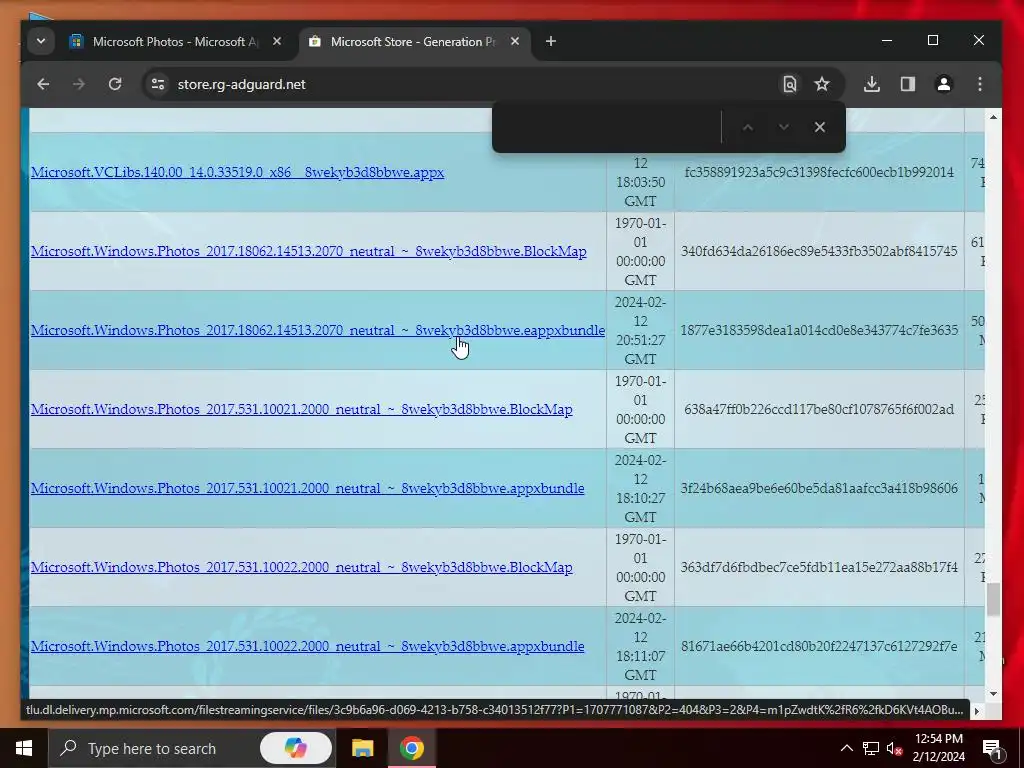Select hash 81671ae66b4201cd80b20f2247137c6127292f7e
The image size is (1024, 768).
tap(819, 647)
